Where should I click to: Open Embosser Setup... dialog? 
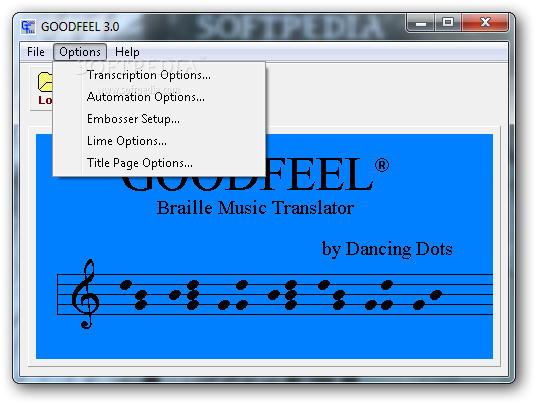(x=159, y=119)
